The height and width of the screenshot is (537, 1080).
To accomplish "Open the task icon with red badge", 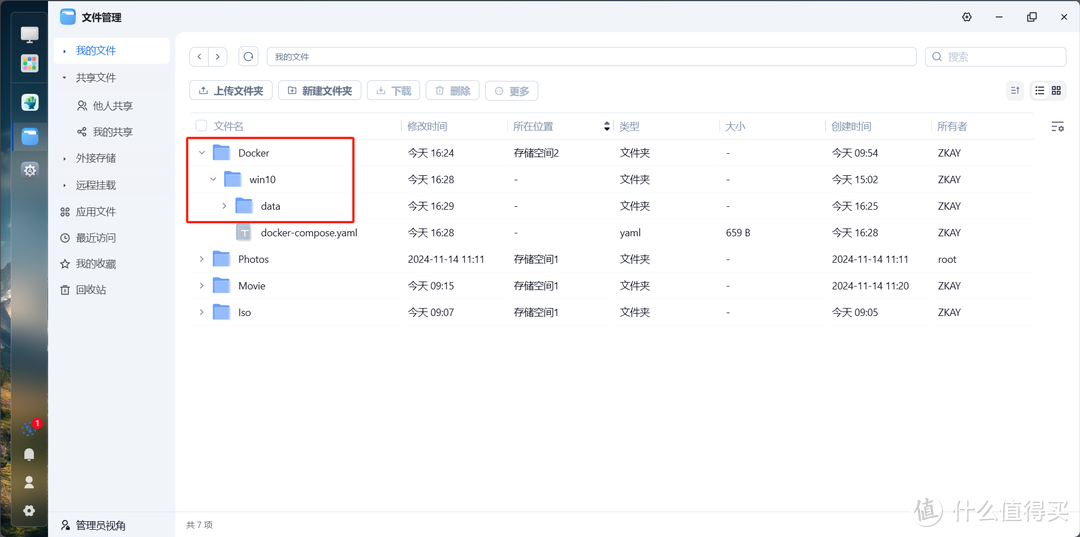I will pyautogui.click(x=30, y=428).
